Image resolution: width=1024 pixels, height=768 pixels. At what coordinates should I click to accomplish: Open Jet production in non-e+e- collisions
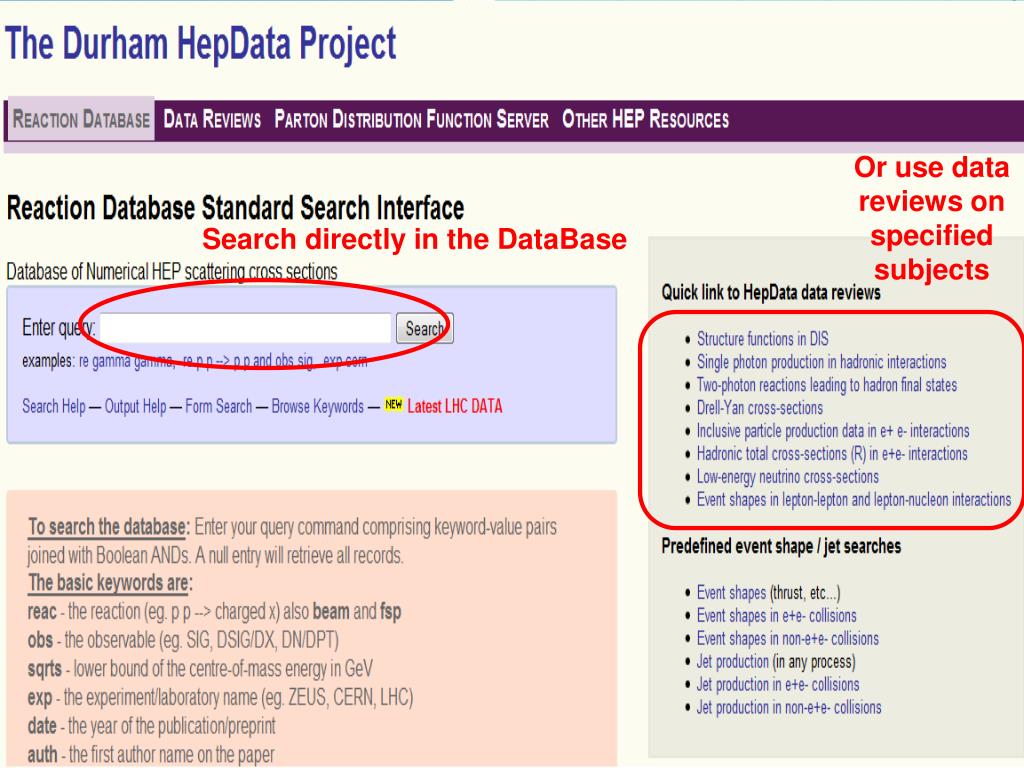click(x=789, y=707)
